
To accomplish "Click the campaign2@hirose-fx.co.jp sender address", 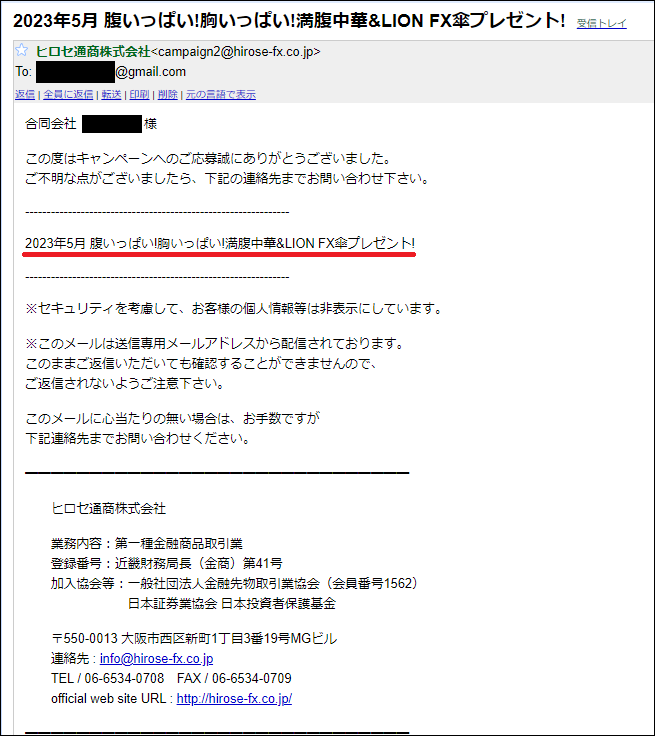I will pyautogui.click(x=236, y=52).
